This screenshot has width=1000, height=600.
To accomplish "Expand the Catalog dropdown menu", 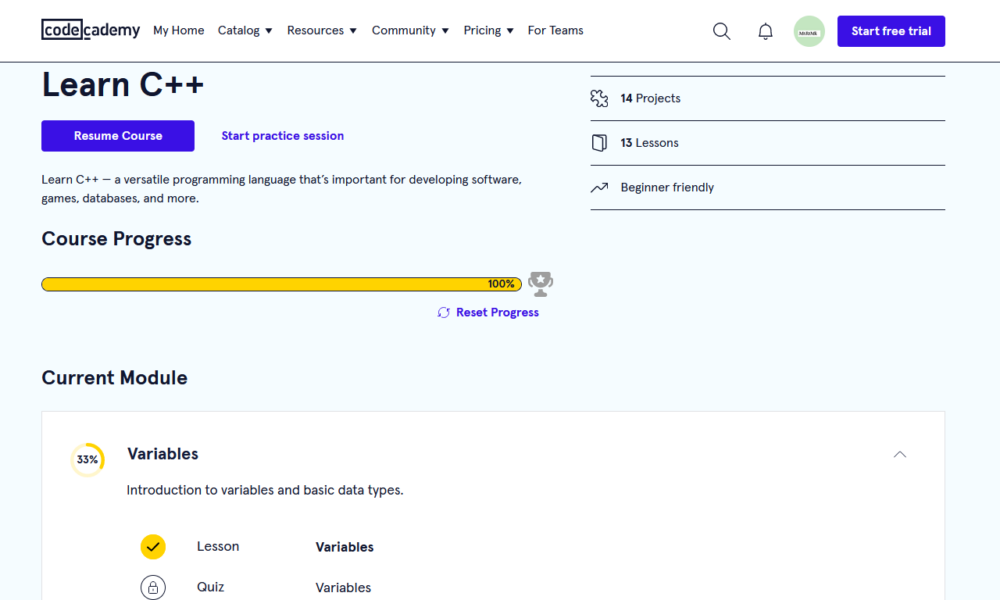I will tap(245, 31).
